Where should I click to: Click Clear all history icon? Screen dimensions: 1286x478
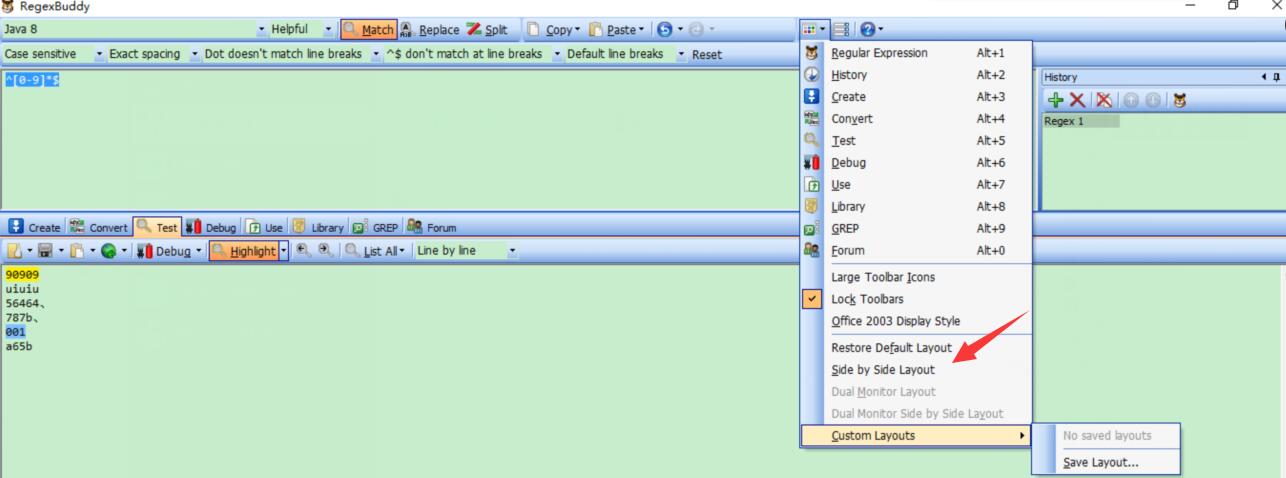(x=1104, y=100)
